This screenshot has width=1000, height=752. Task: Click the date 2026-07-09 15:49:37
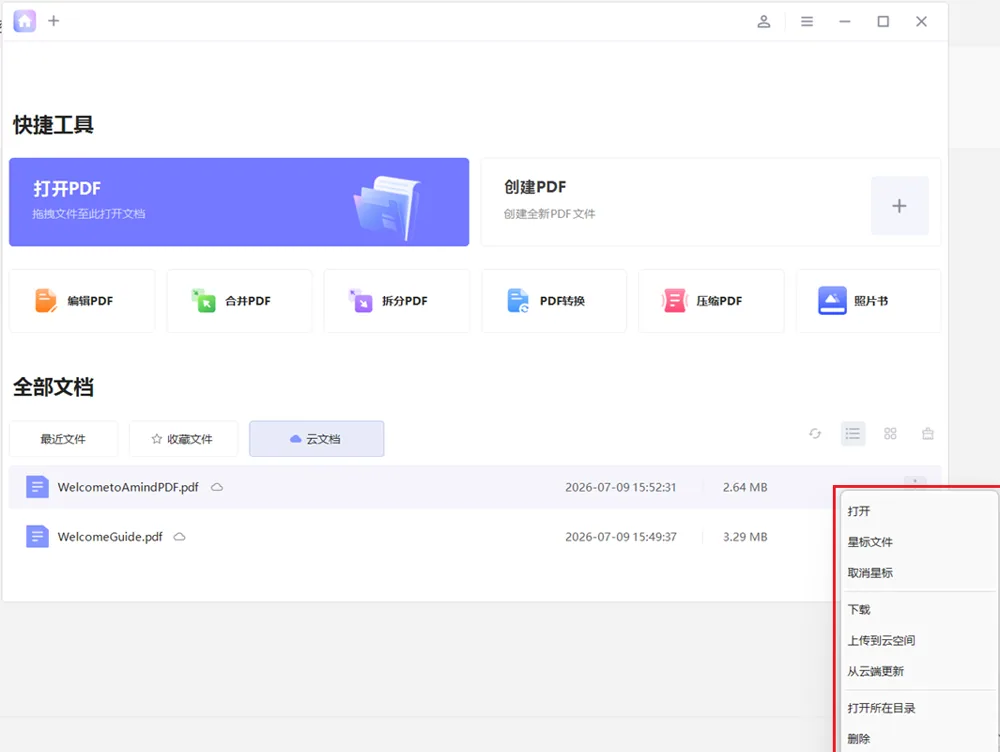pyautogui.click(x=621, y=537)
